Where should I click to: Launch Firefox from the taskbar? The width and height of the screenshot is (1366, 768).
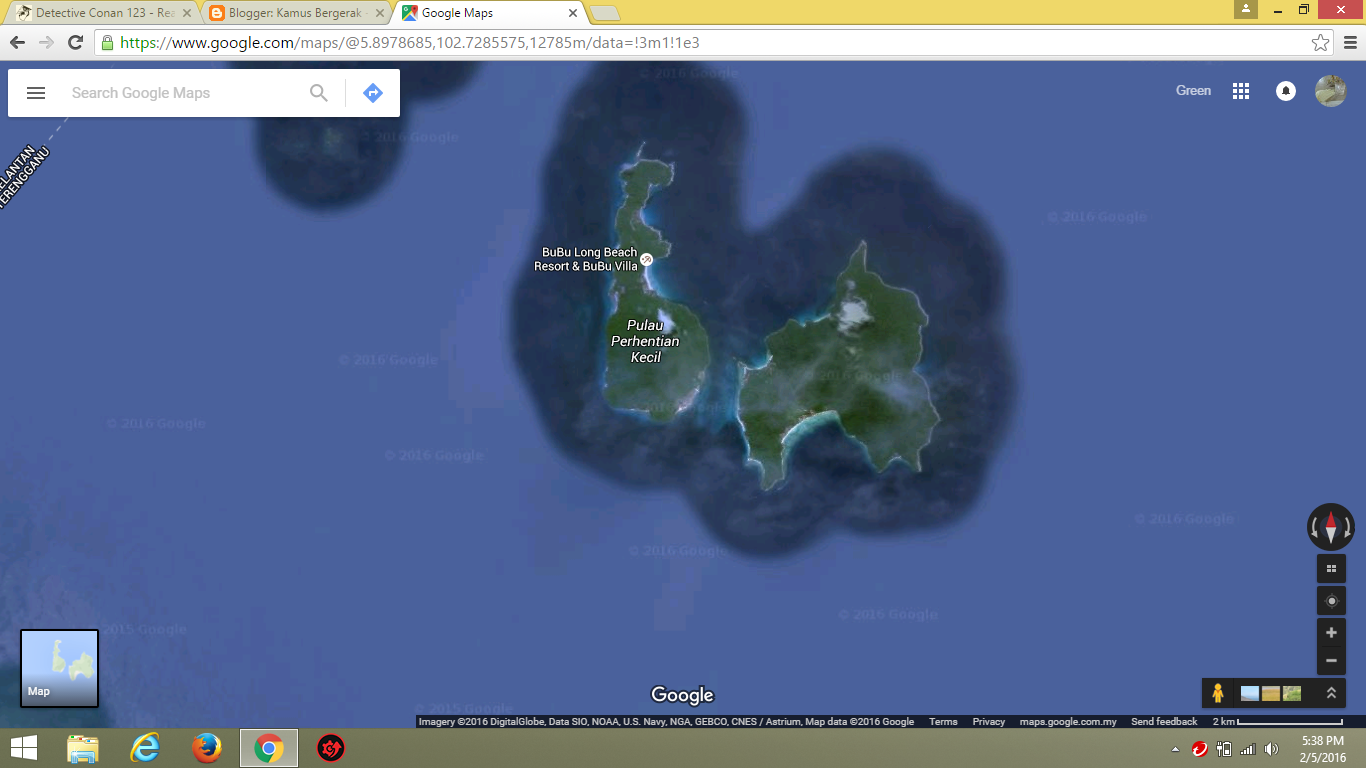207,748
